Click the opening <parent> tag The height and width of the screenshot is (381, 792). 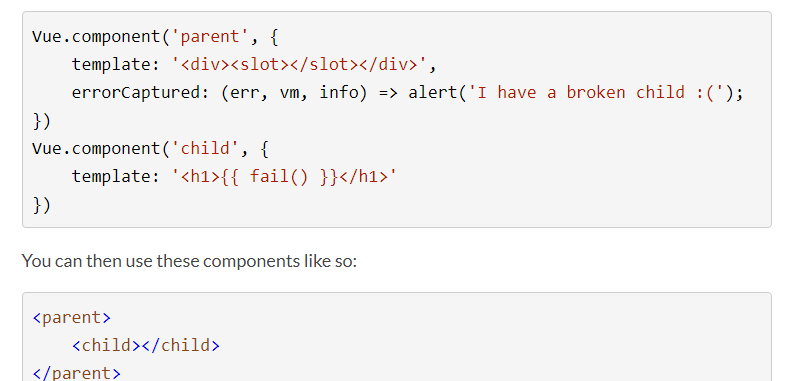(71, 317)
